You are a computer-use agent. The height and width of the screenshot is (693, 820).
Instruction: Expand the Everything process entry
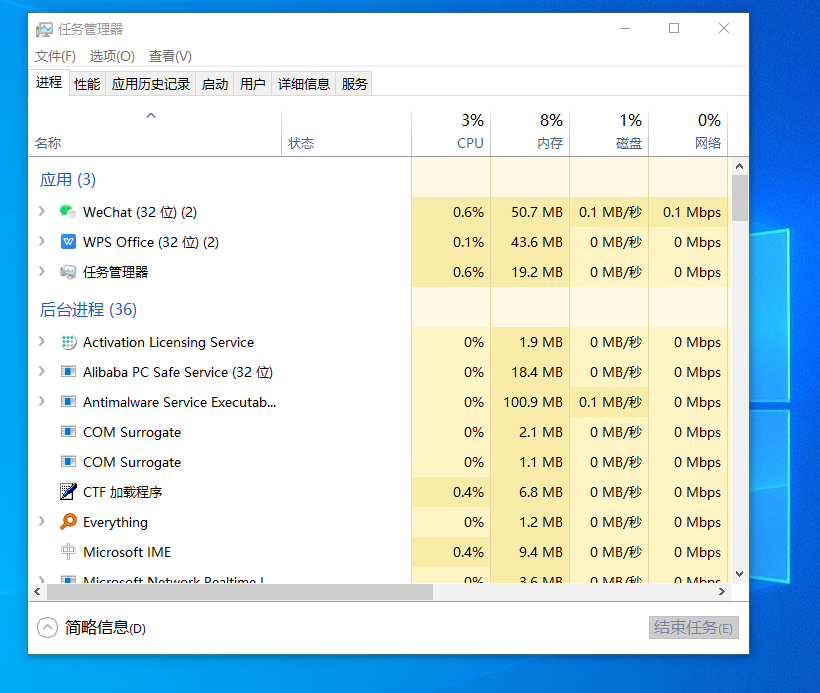(42, 521)
